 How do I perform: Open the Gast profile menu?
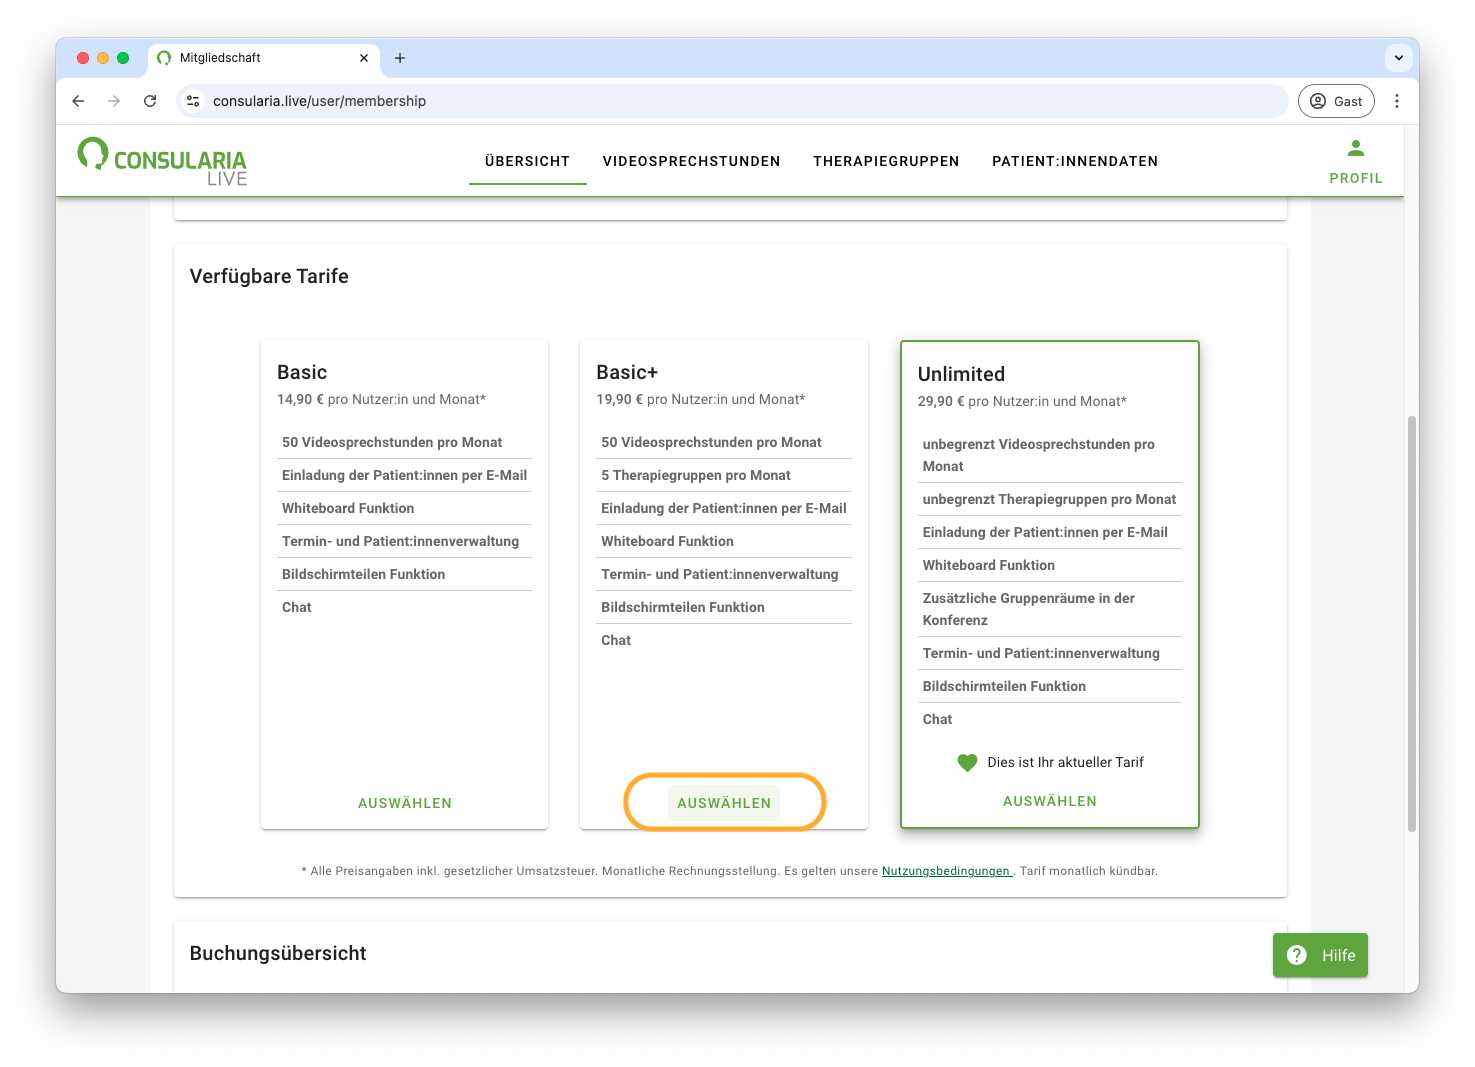tap(1336, 101)
